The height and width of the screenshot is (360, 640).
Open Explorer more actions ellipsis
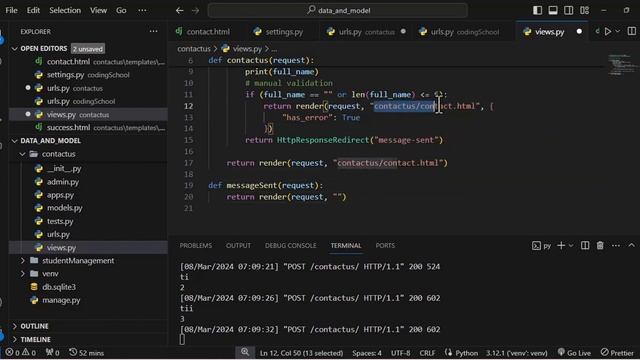(x=153, y=31)
